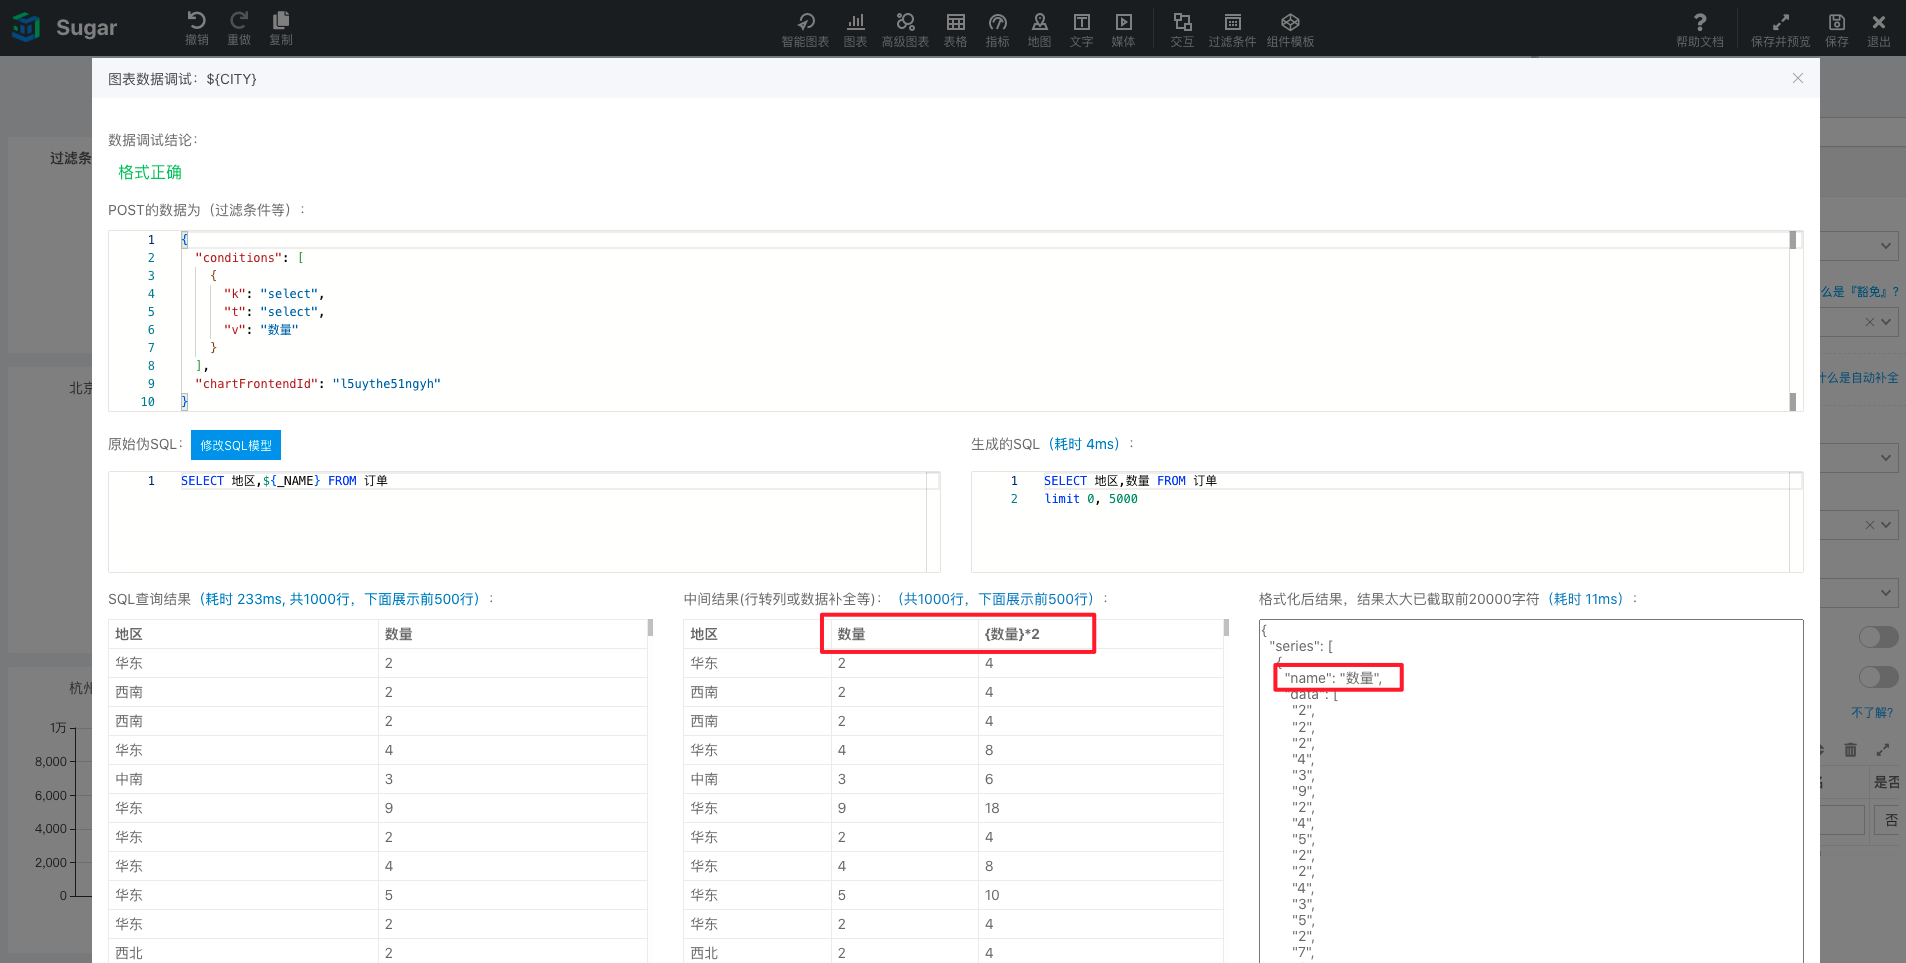Toggle the upper switch in background panel
1906x963 pixels.
[1878, 637]
